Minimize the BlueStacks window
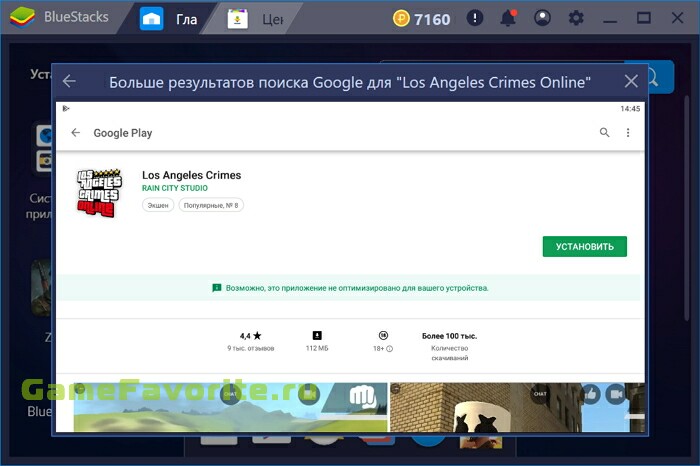Image resolution: width=700 pixels, height=466 pixels. pyautogui.click(x=610, y=21)
